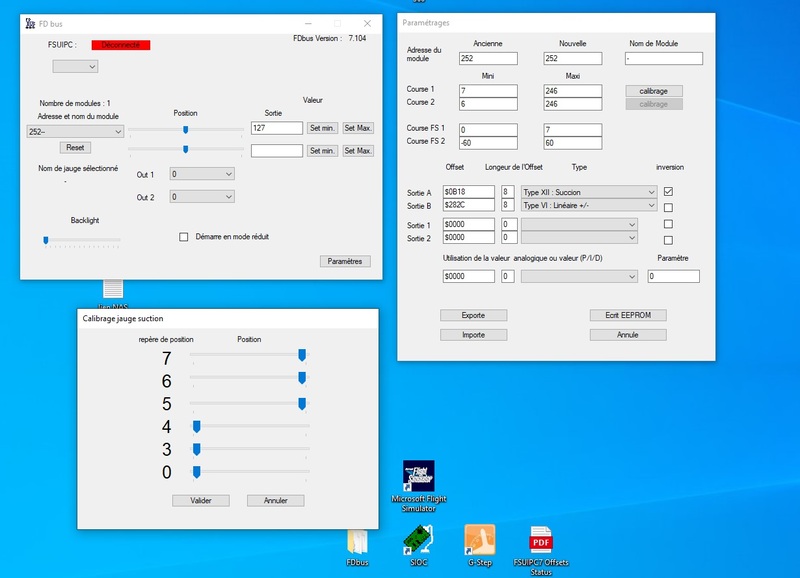
Task: Click the FD bus window title icon
Action: (30, 22)
